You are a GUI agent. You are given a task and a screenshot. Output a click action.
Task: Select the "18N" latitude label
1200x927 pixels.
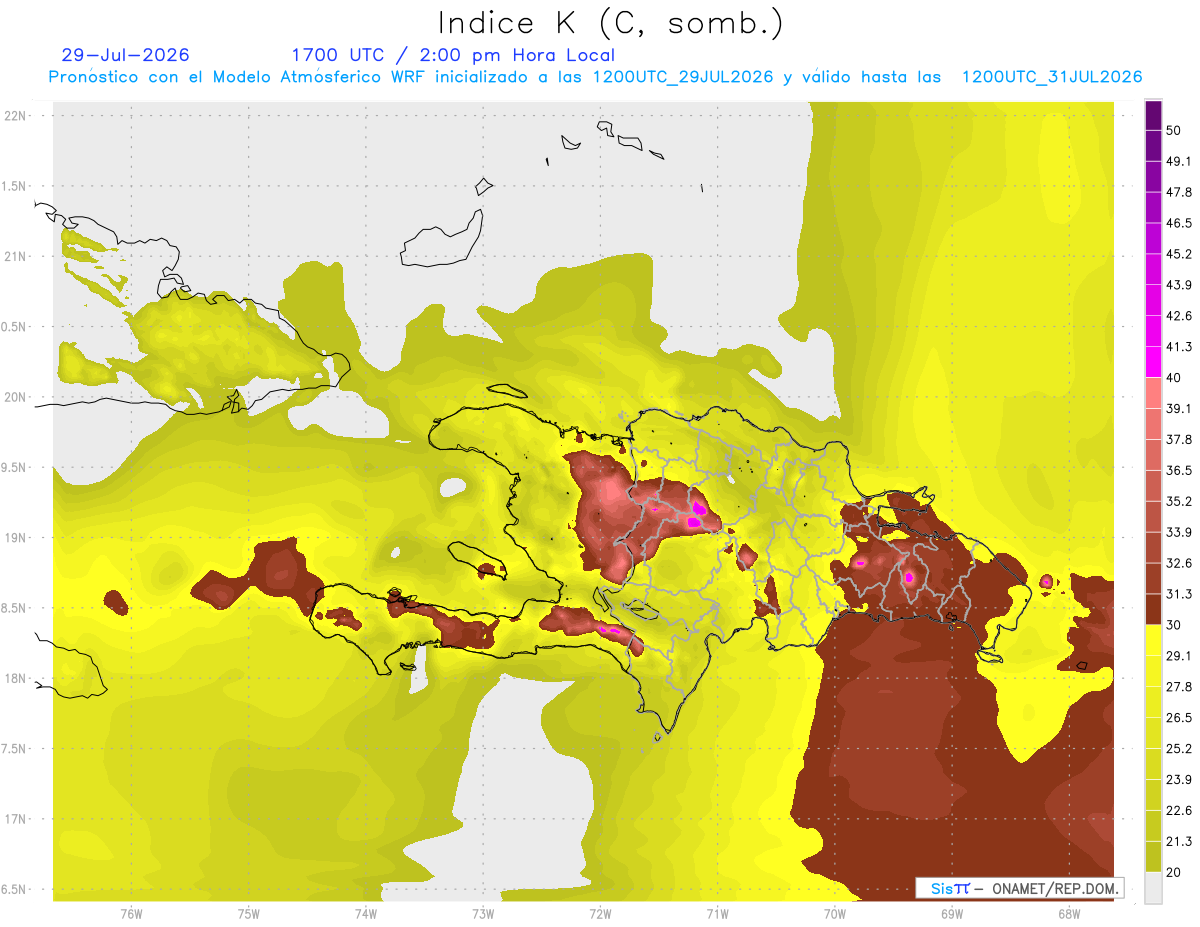coord(15,678)
